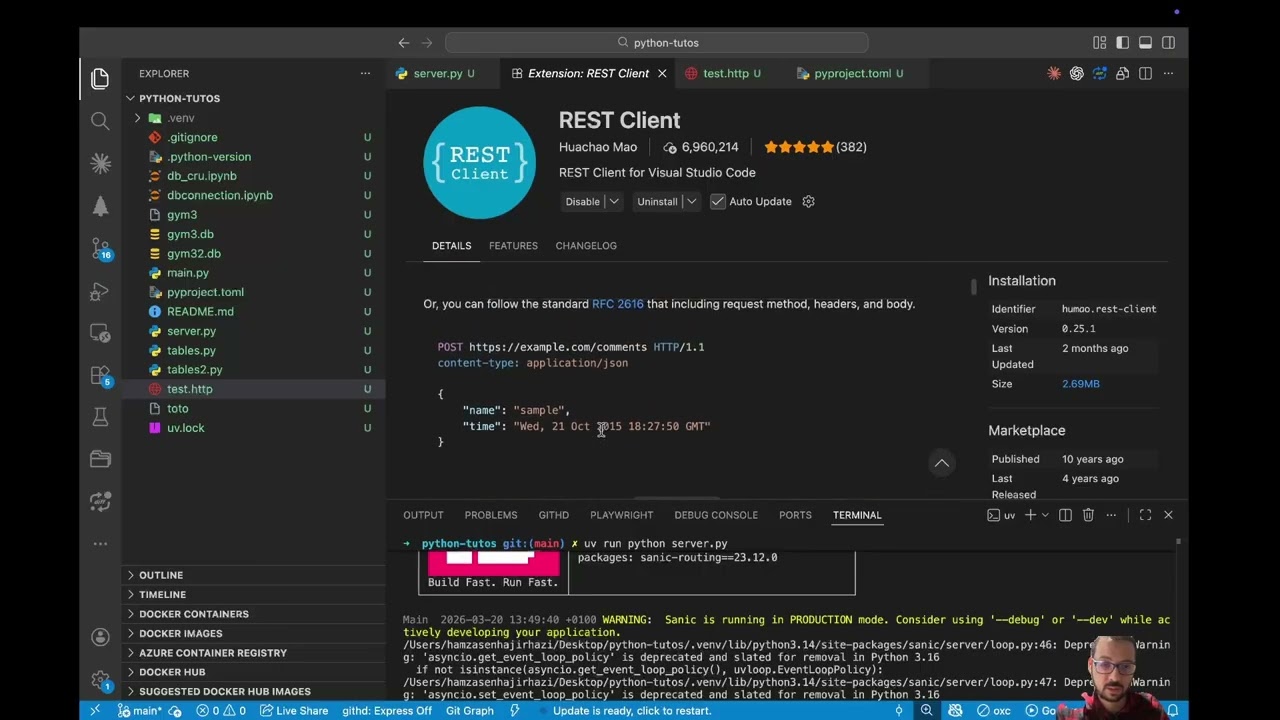The width and height of the screenshot is (1280, 720).
Task: Open the remote window icon in status bar
Action: (95, 710)
